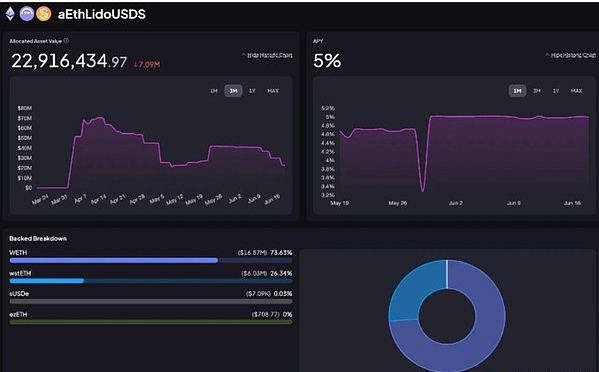Click the WETH label

[18, 253]
